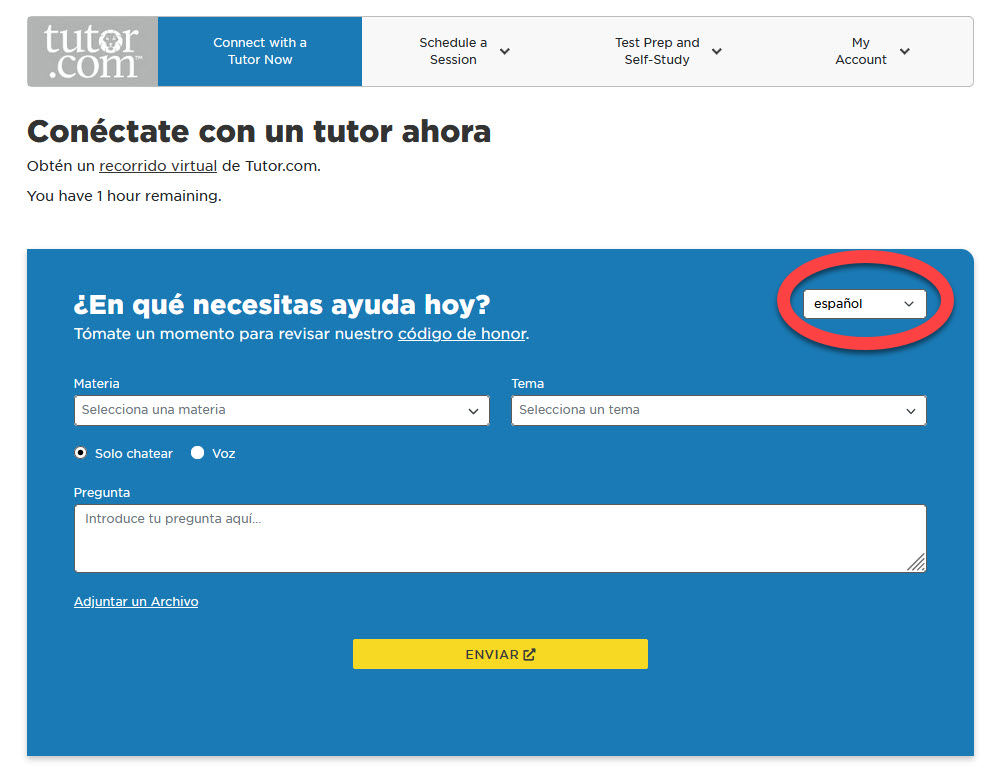Click the chevron on the Materia dropdown
Viewport: 992px width, 772px height.
point(472,411)
